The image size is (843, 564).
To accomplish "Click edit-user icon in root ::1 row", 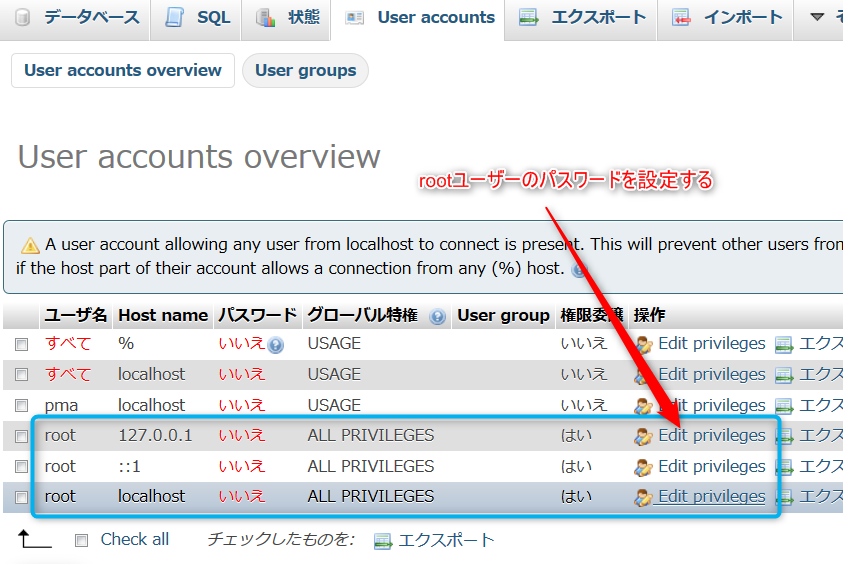I will 644,468.
